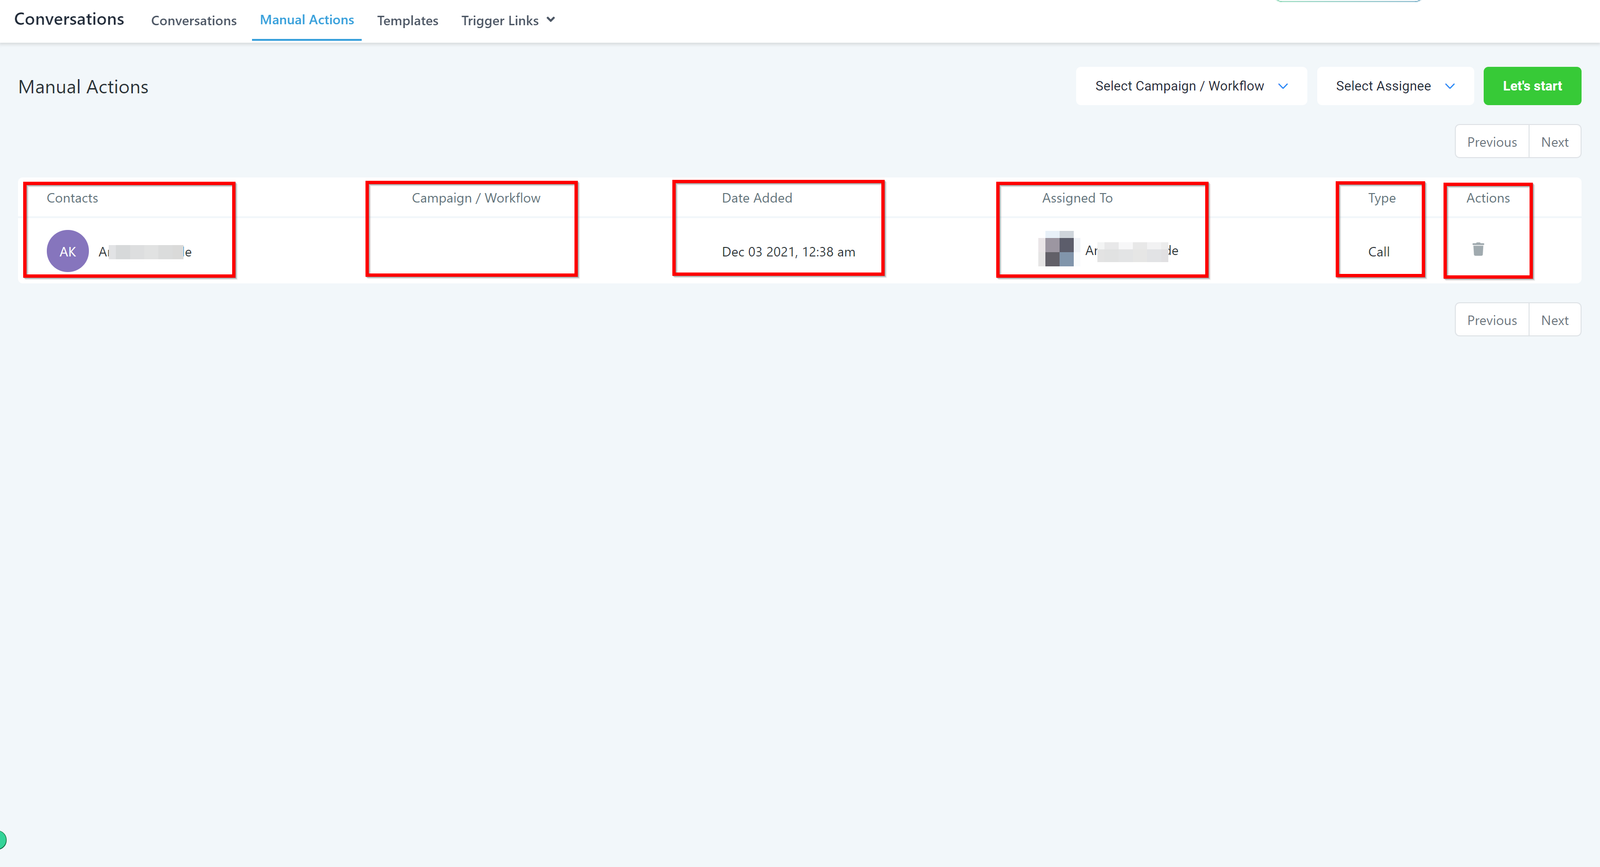Image resolution: width=1600 pixels, height=867 pixels.
Task: Click Next below the table
Action: [x=1554, y=320]
